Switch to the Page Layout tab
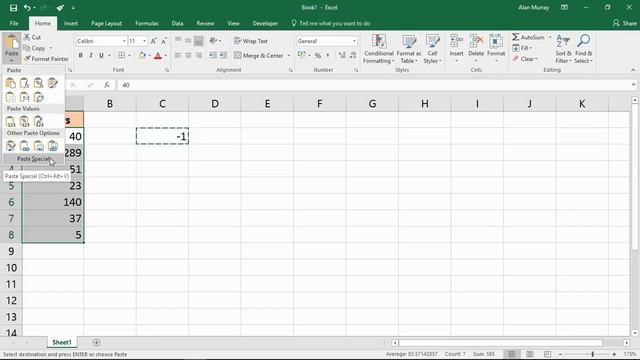Image resolution: width=640 pixels, height=360 pixels. coord(106,23)
